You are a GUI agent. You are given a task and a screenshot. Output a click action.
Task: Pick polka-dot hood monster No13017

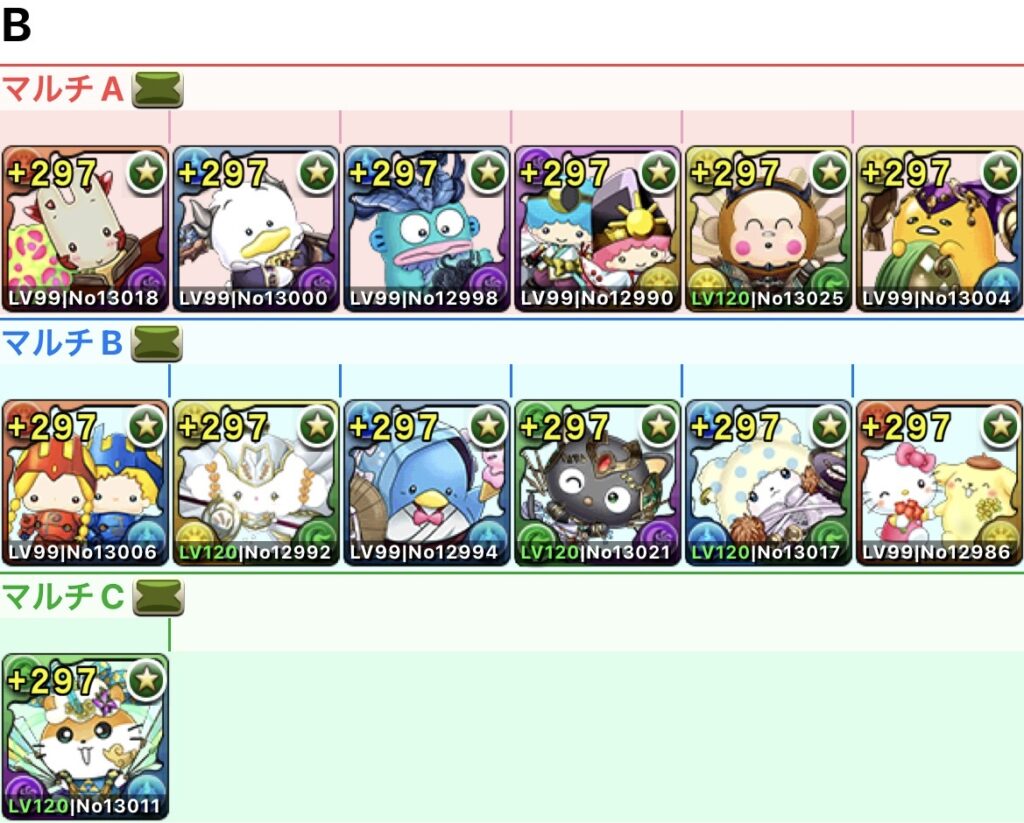[769, 483]
